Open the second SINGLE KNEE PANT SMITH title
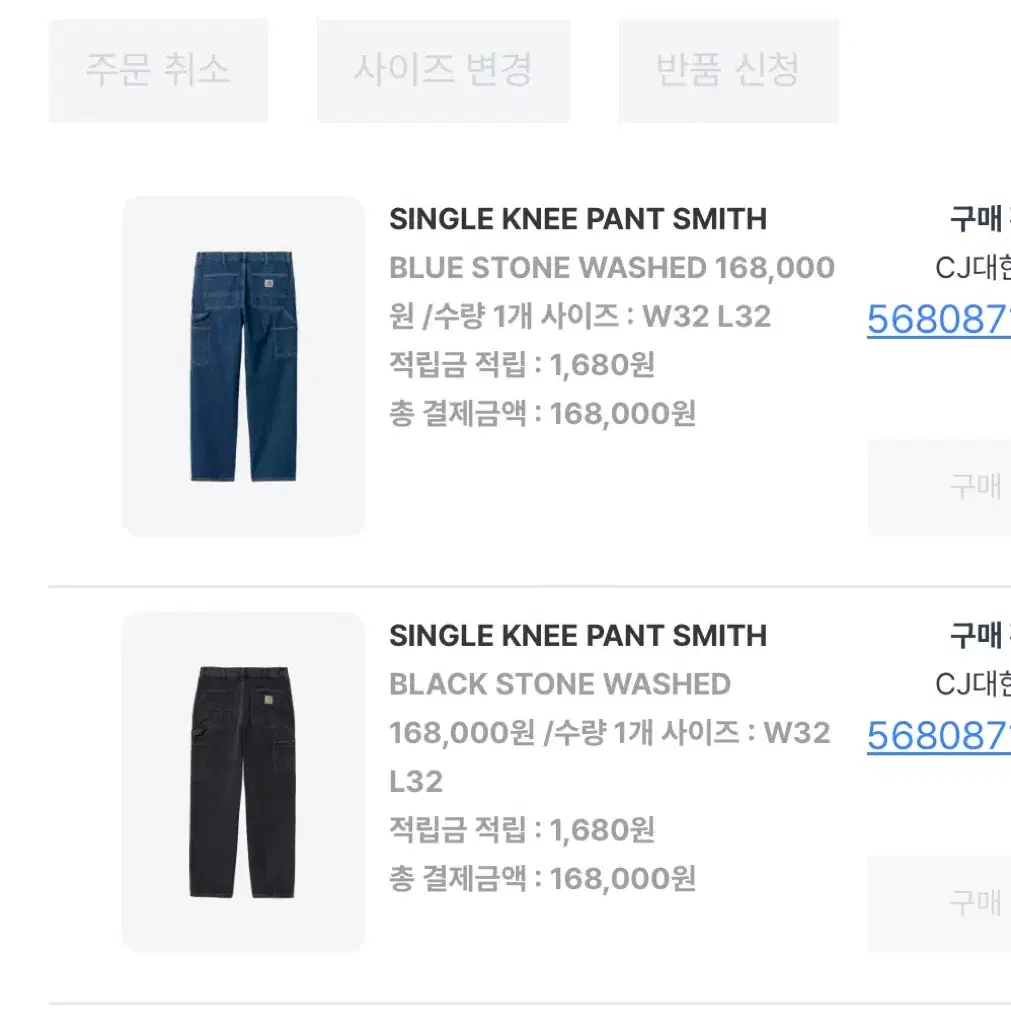This screenshot has width=1011, height=1011. click(578, 636)
